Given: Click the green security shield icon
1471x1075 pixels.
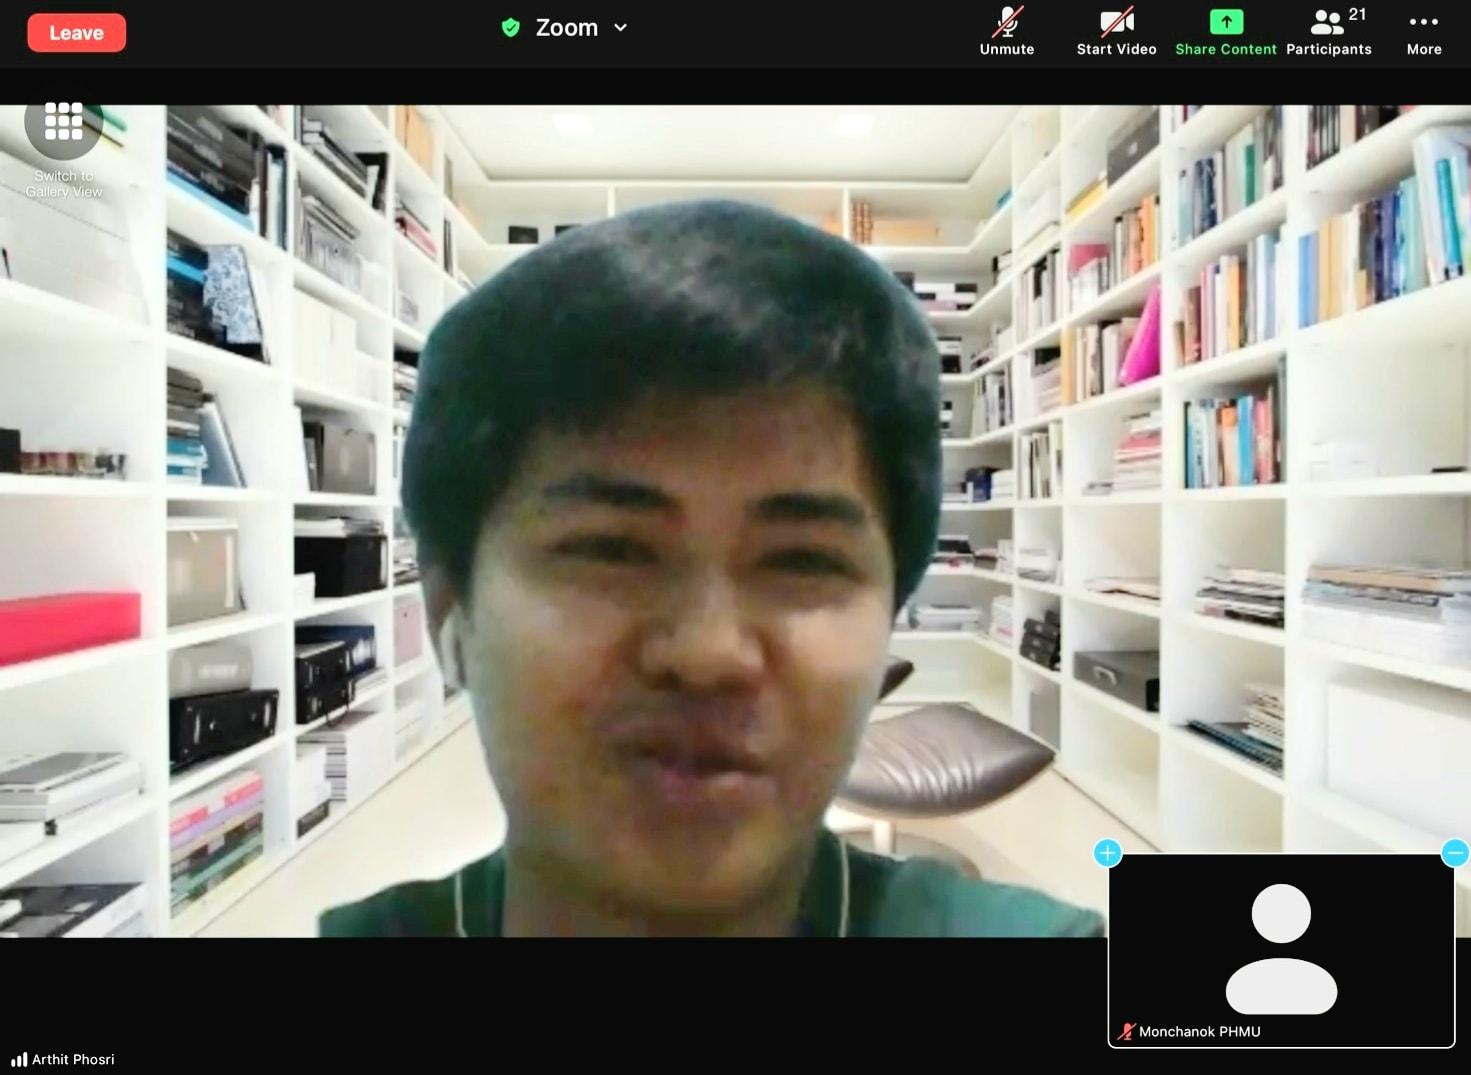Looking at the screenshot, I should [511, 28].
